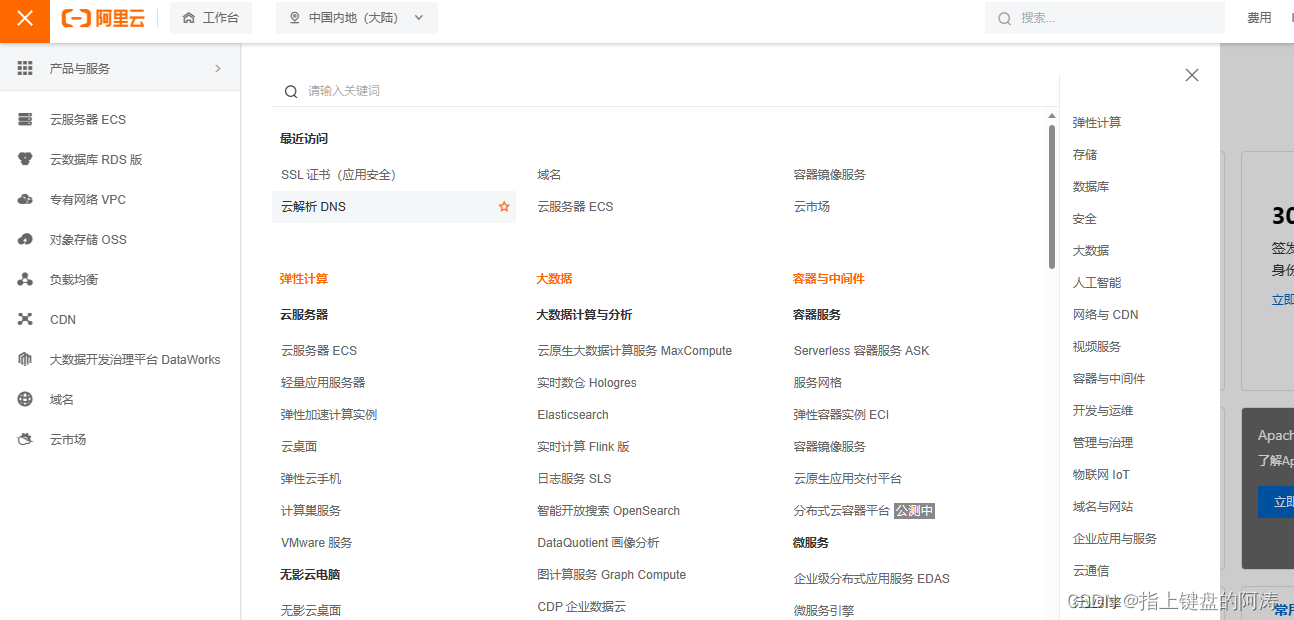Open 容器镜像服务 in recent visits

(830, 175)
